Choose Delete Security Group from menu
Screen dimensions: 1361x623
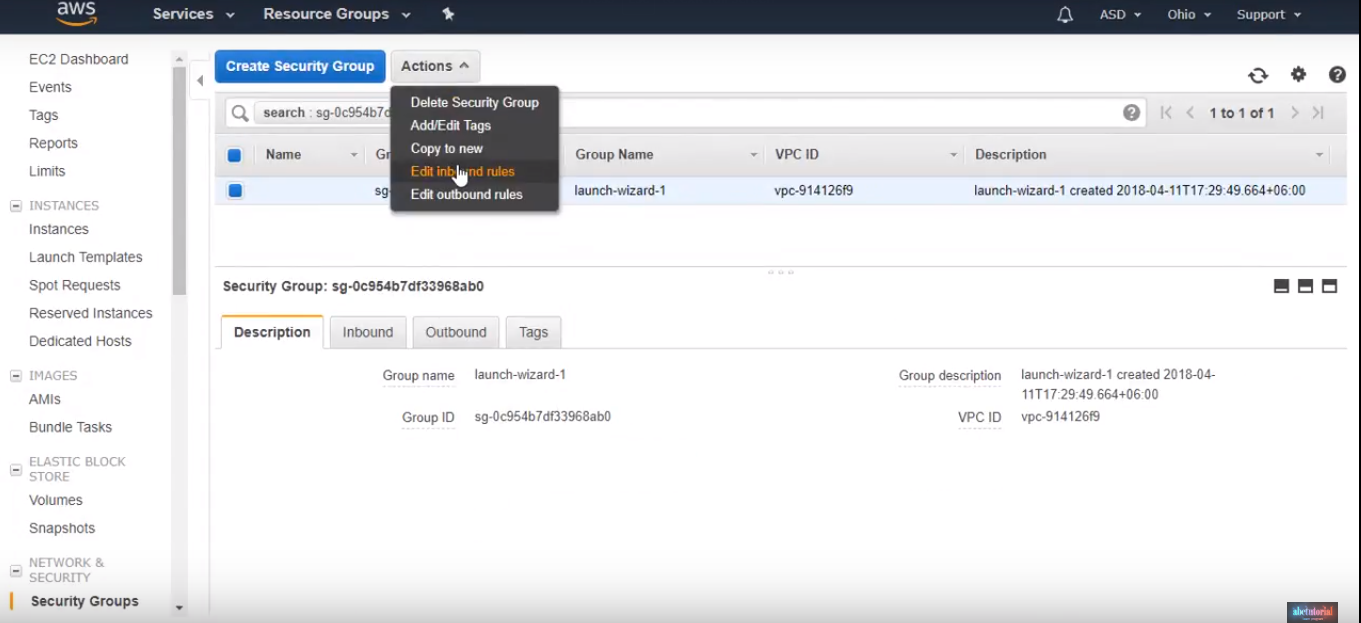point(474,102)
